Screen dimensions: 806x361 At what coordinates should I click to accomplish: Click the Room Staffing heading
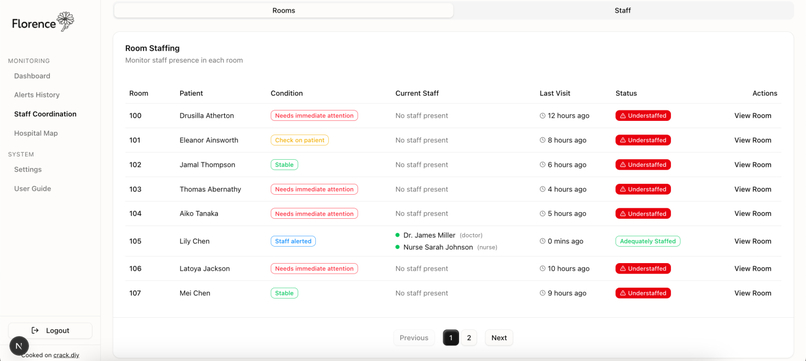[x=153, y=48]
